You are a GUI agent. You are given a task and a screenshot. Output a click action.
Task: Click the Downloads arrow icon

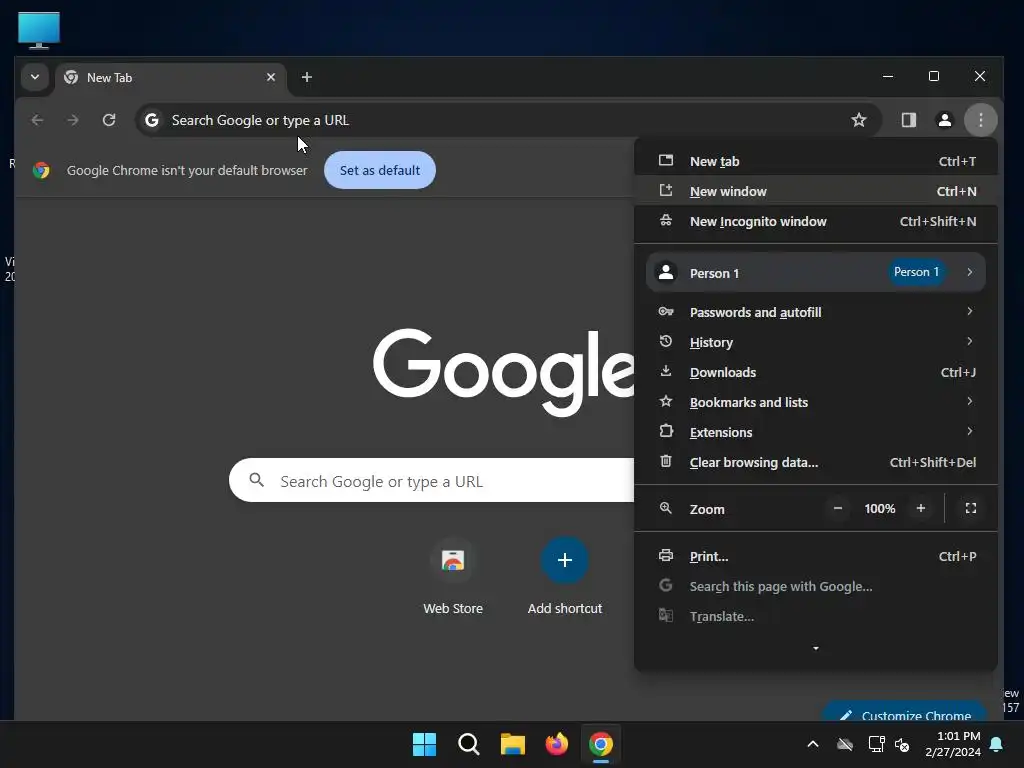[665, 371]
